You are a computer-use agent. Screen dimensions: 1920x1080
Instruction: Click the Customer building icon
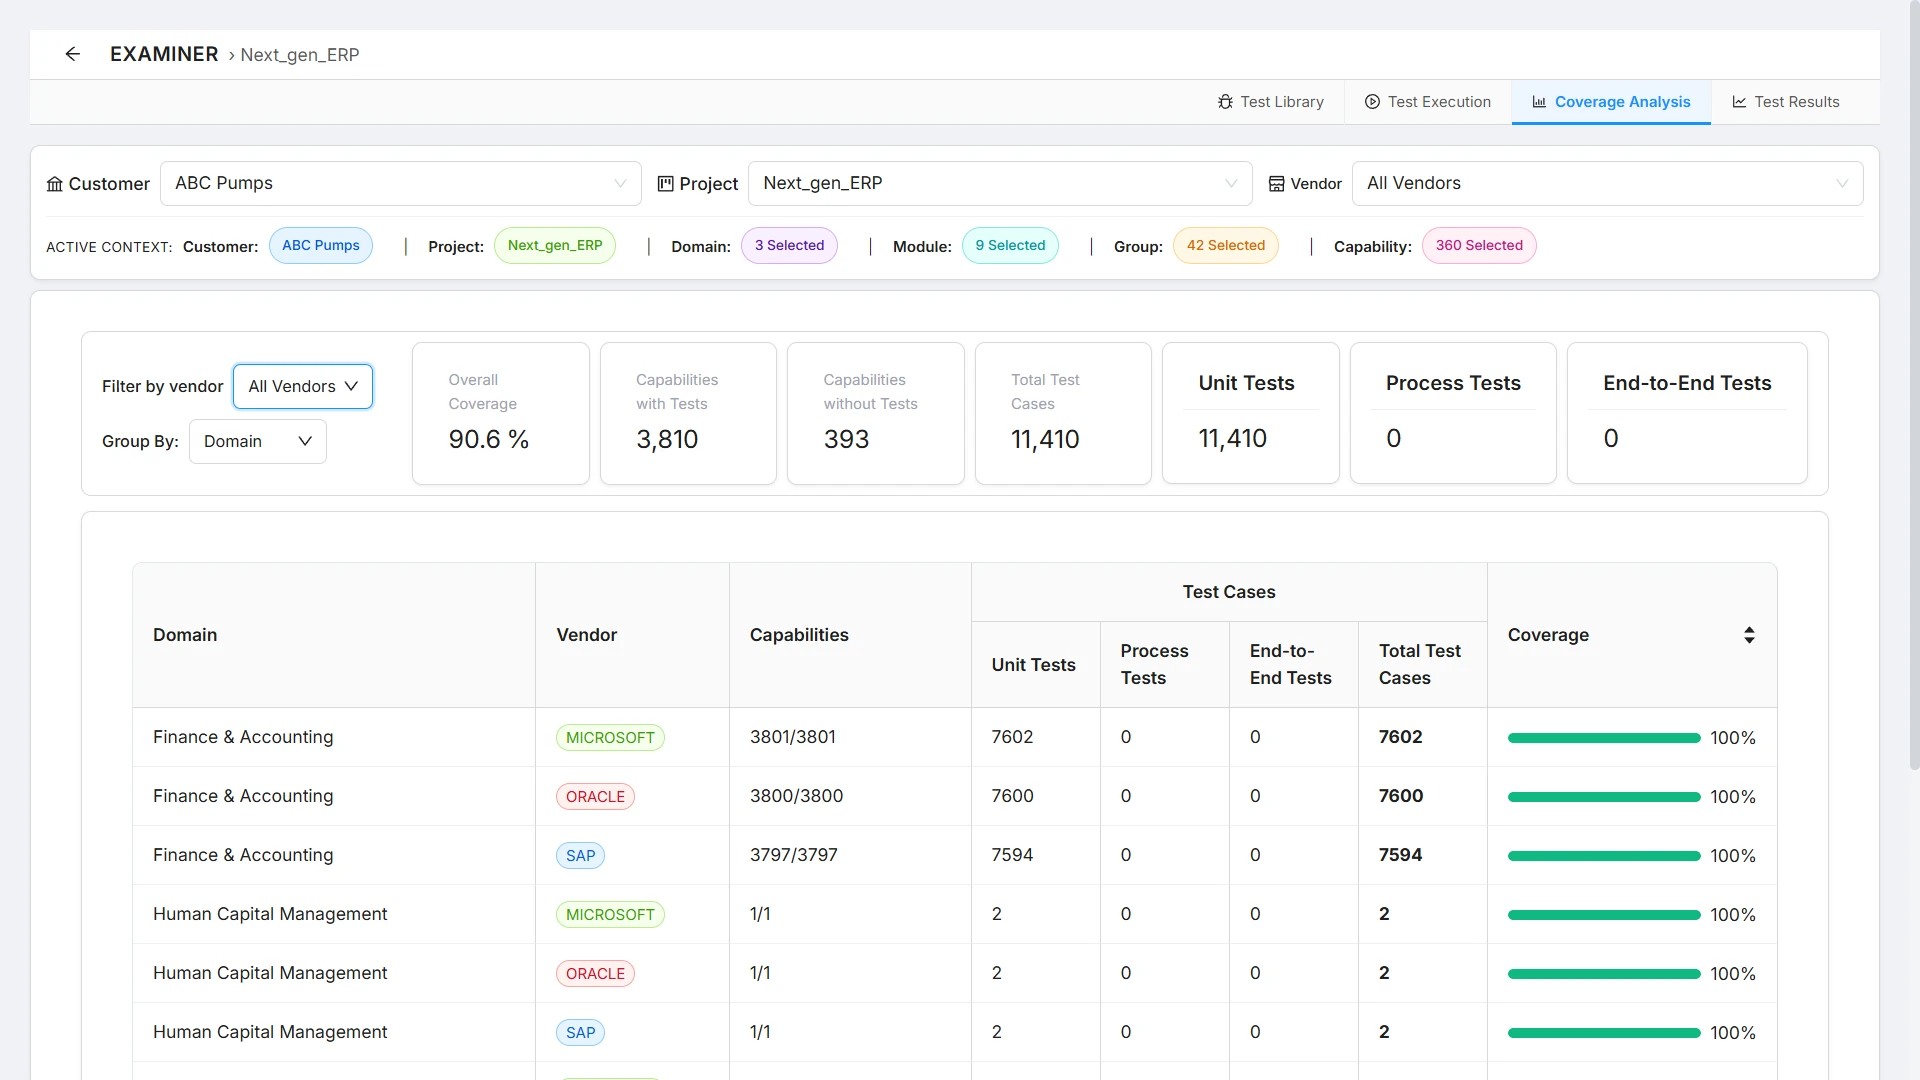[55, 184]
